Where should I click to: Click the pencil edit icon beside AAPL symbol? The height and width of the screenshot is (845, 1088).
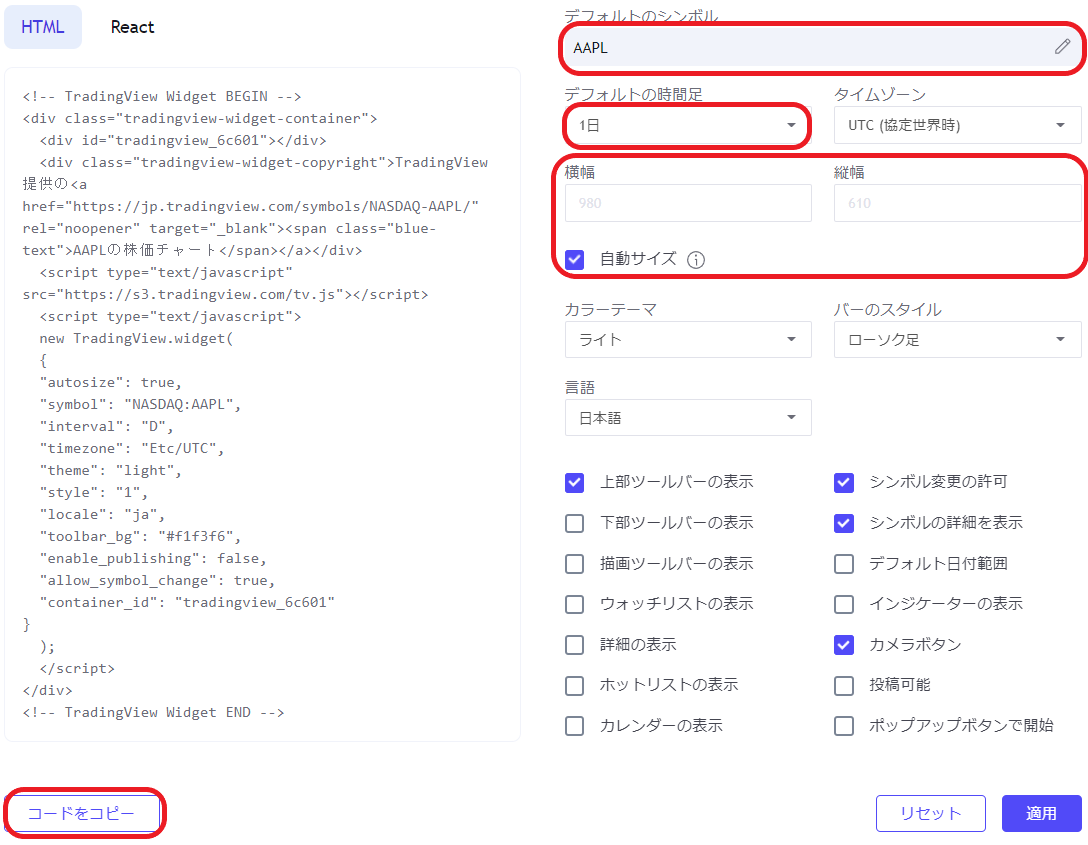pyautogui.click(x=1062, y=46)
